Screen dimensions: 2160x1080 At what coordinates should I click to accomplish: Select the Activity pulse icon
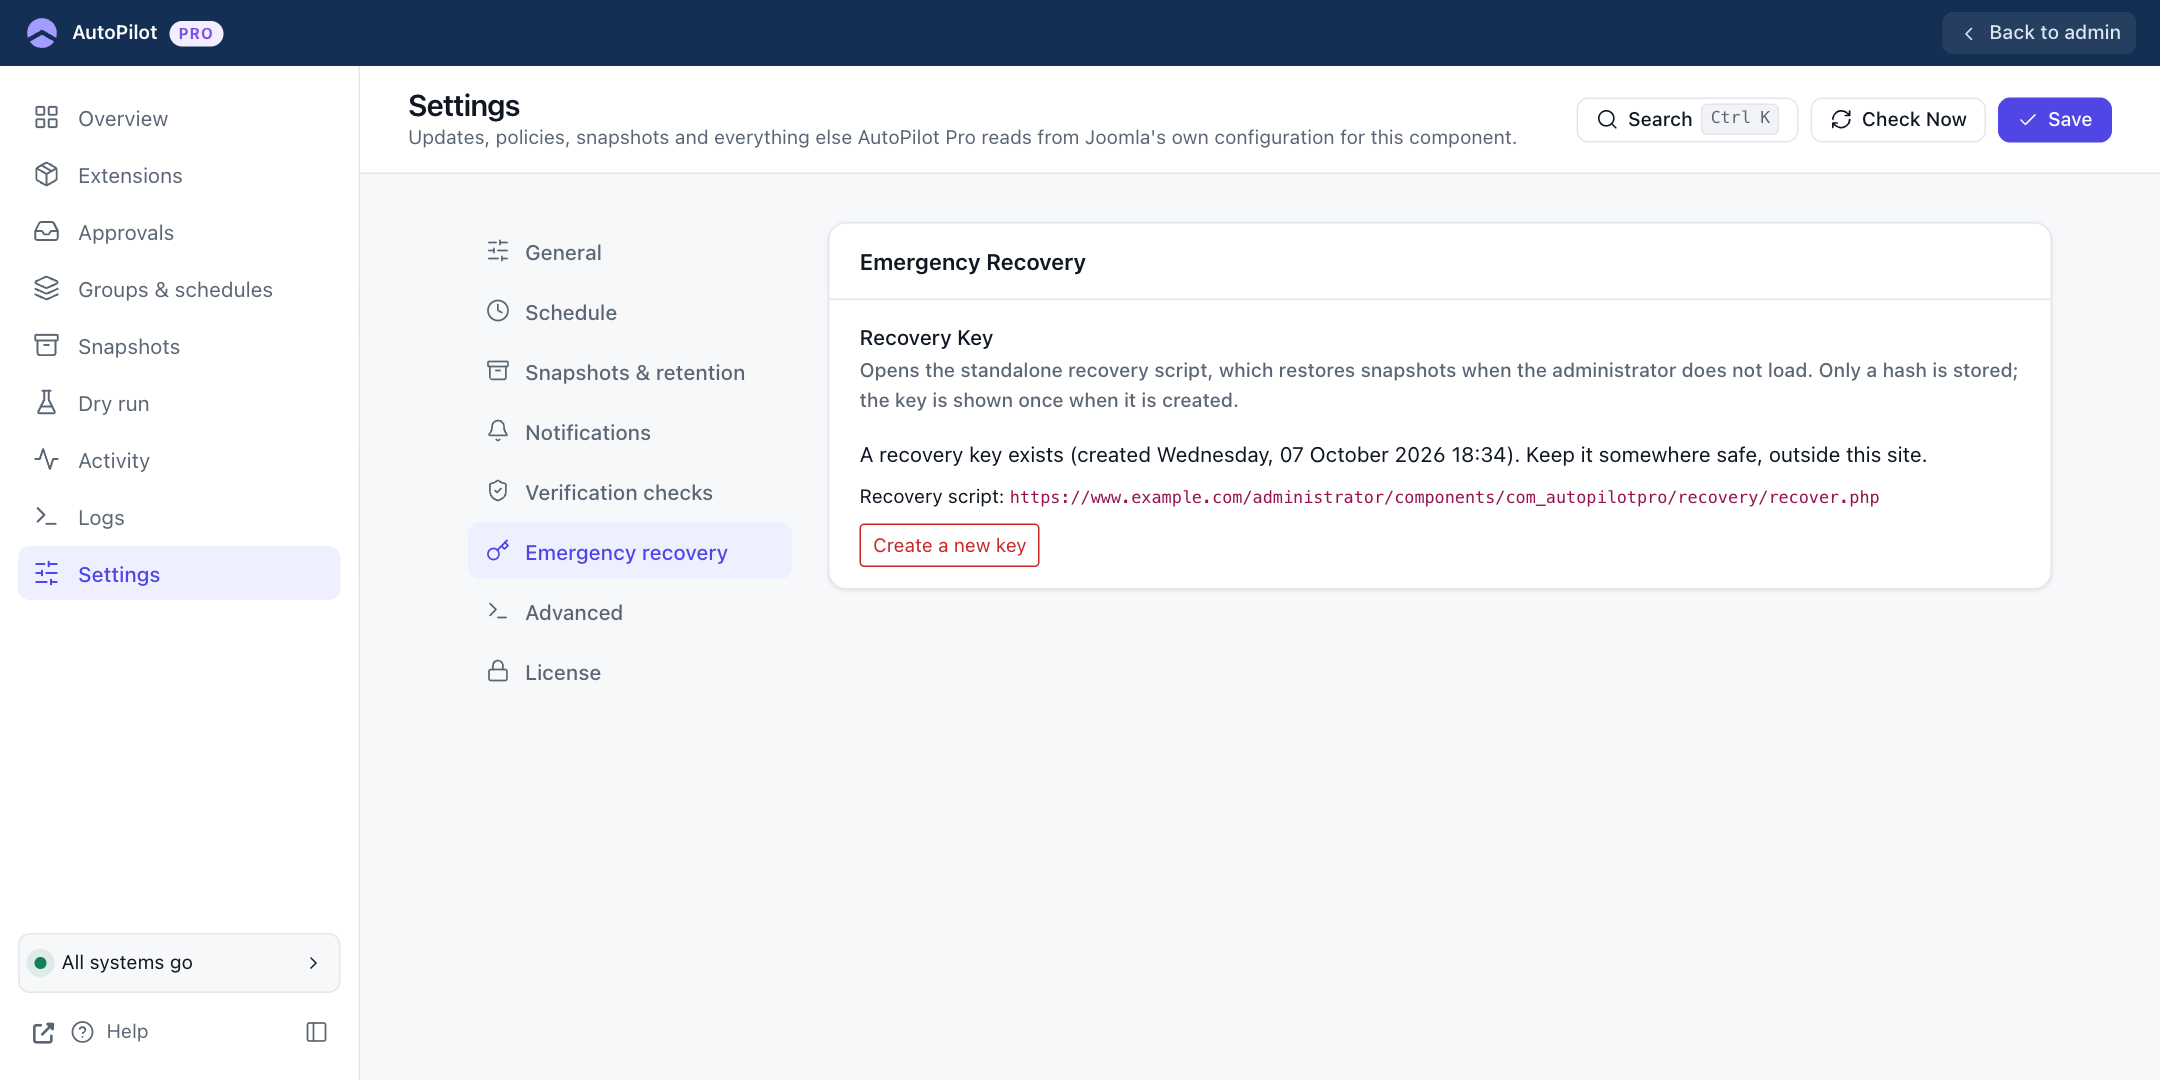pyautogui.click(x=46, y=460)
